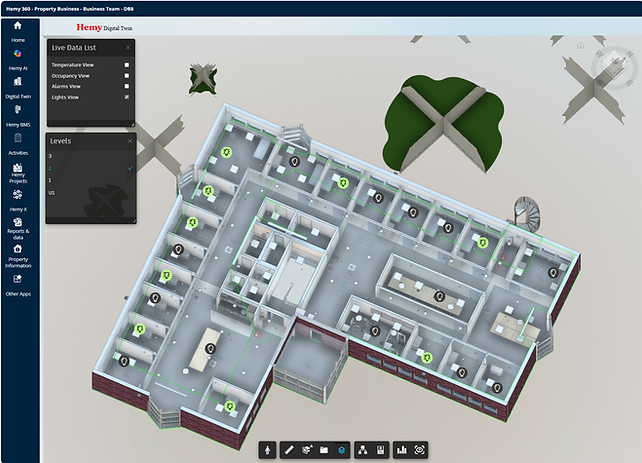642x463 pixels.
Task: Open Hemy X from the sidebar
Action: pyautogui.click(x=18, y=201)
